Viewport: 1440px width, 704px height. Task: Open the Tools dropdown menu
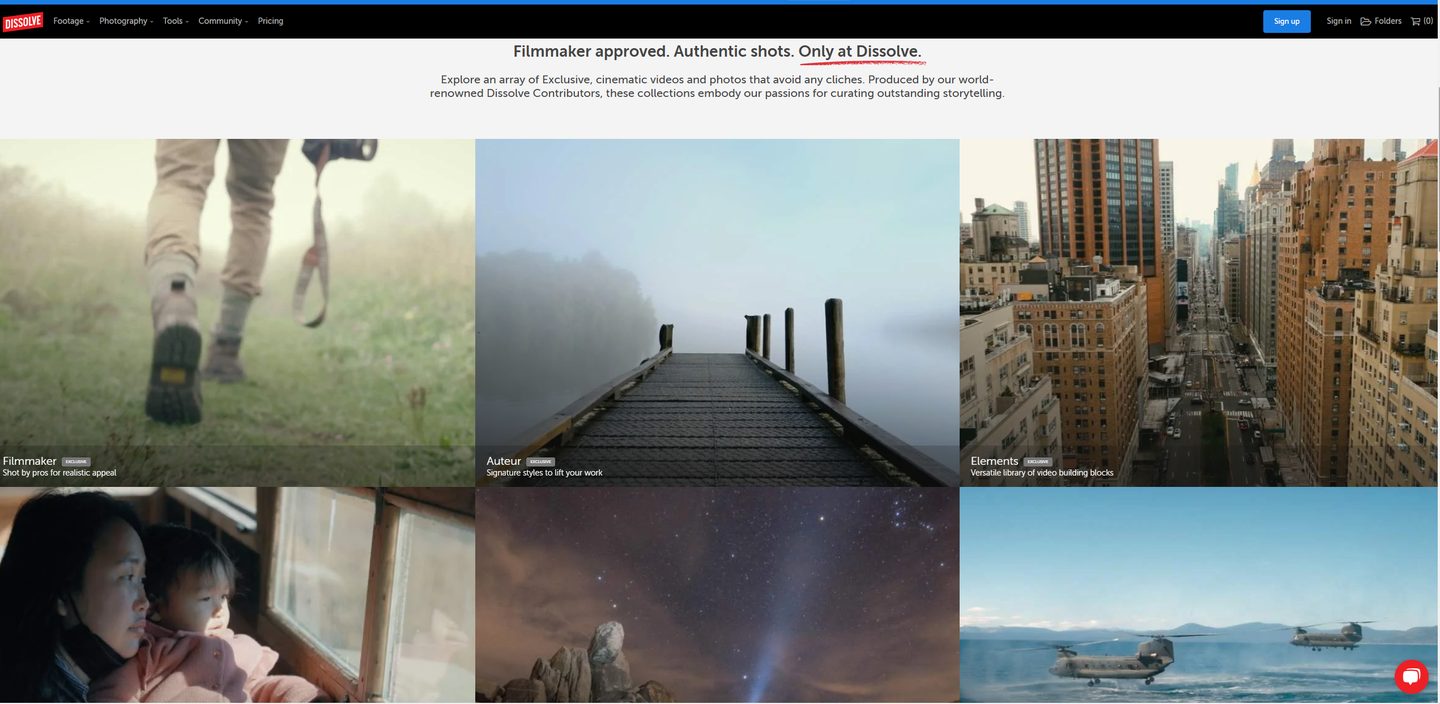coord(176,21)
